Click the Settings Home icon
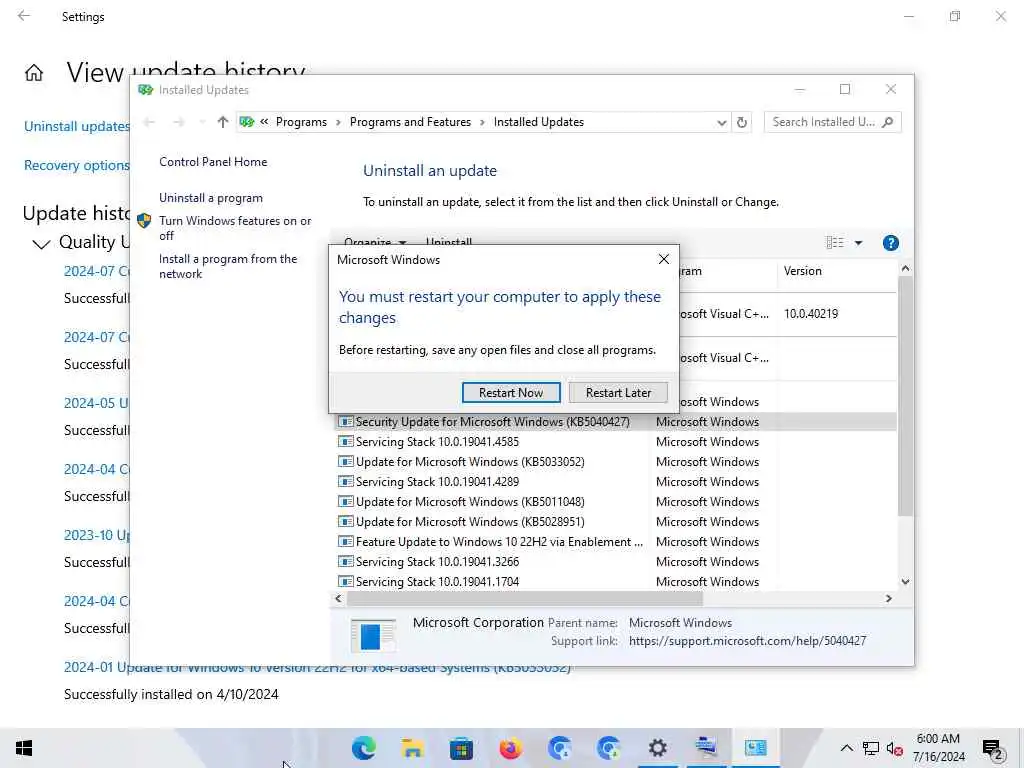 [34, 72]
